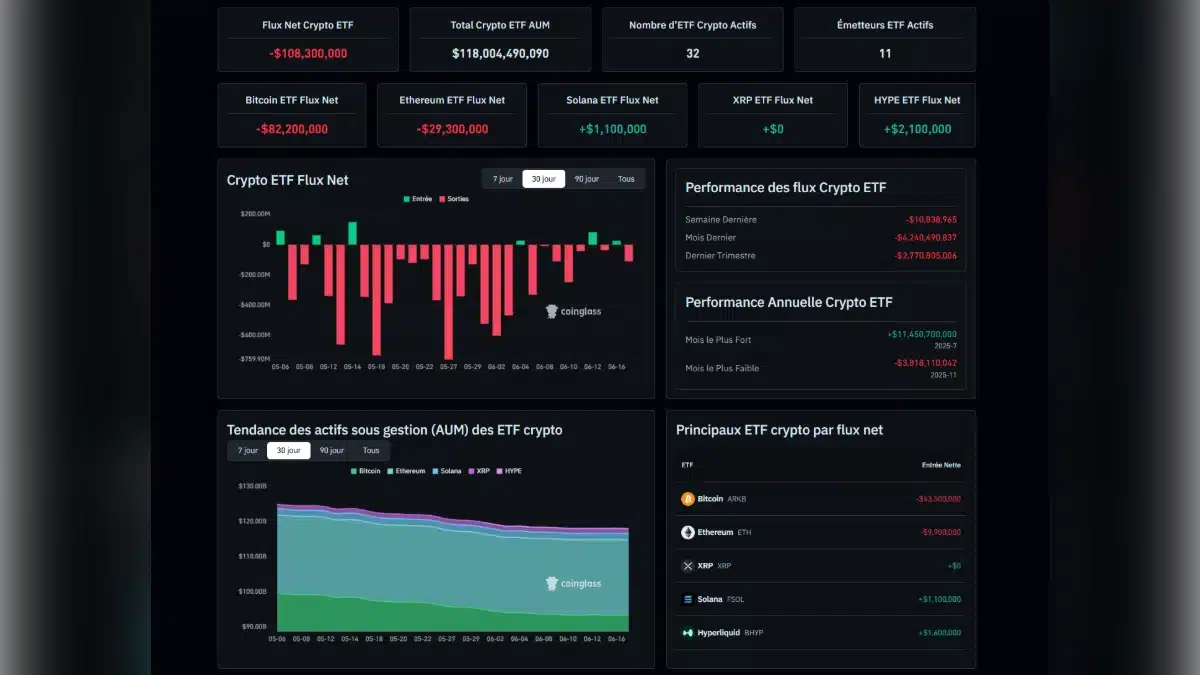Toggle the Bitcoin legend swatch in AUM chart

tap(354, 471)
